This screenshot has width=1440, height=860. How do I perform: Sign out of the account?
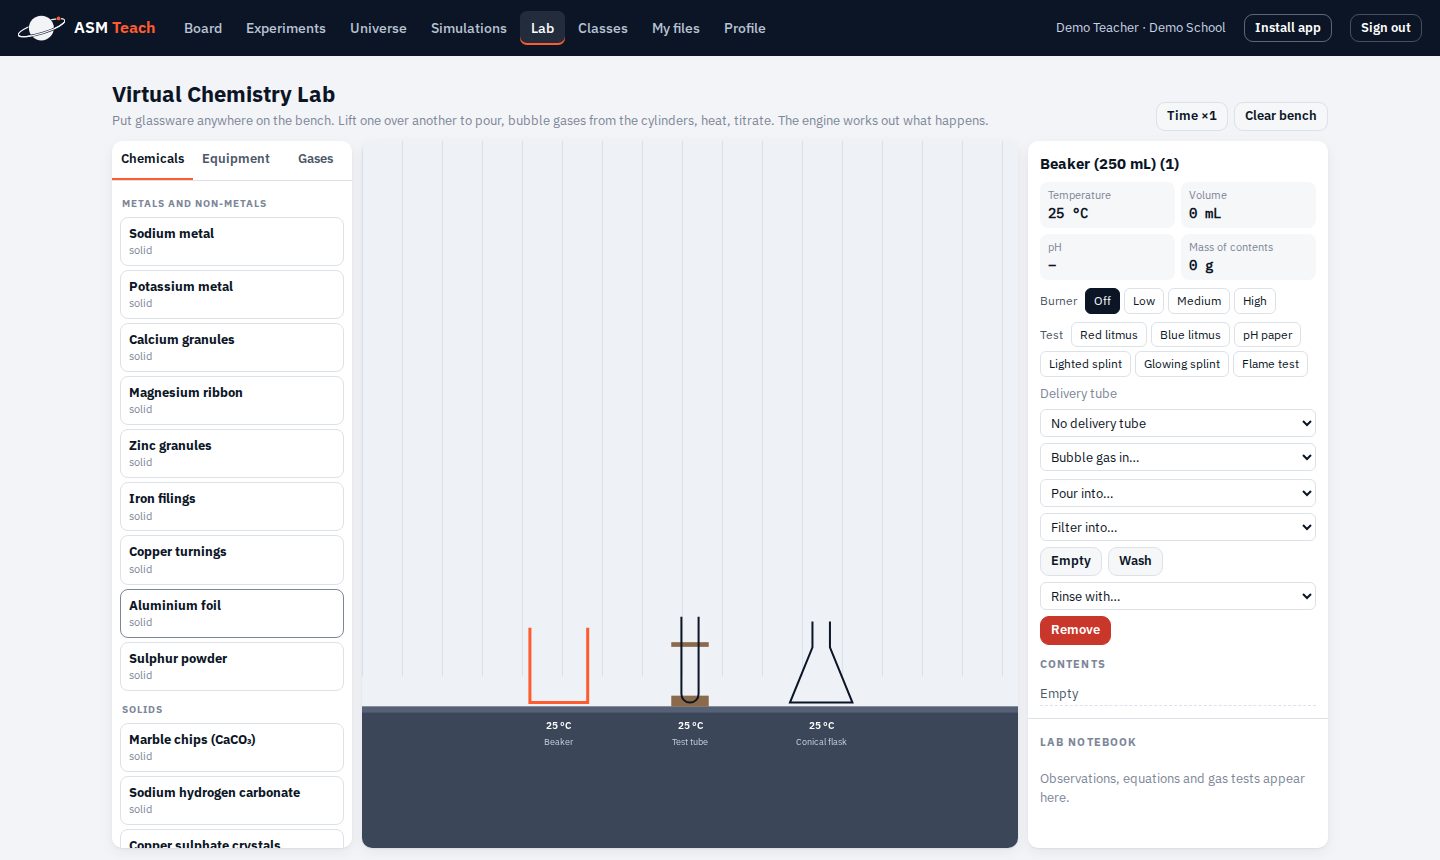click(x=1386, y=28)
